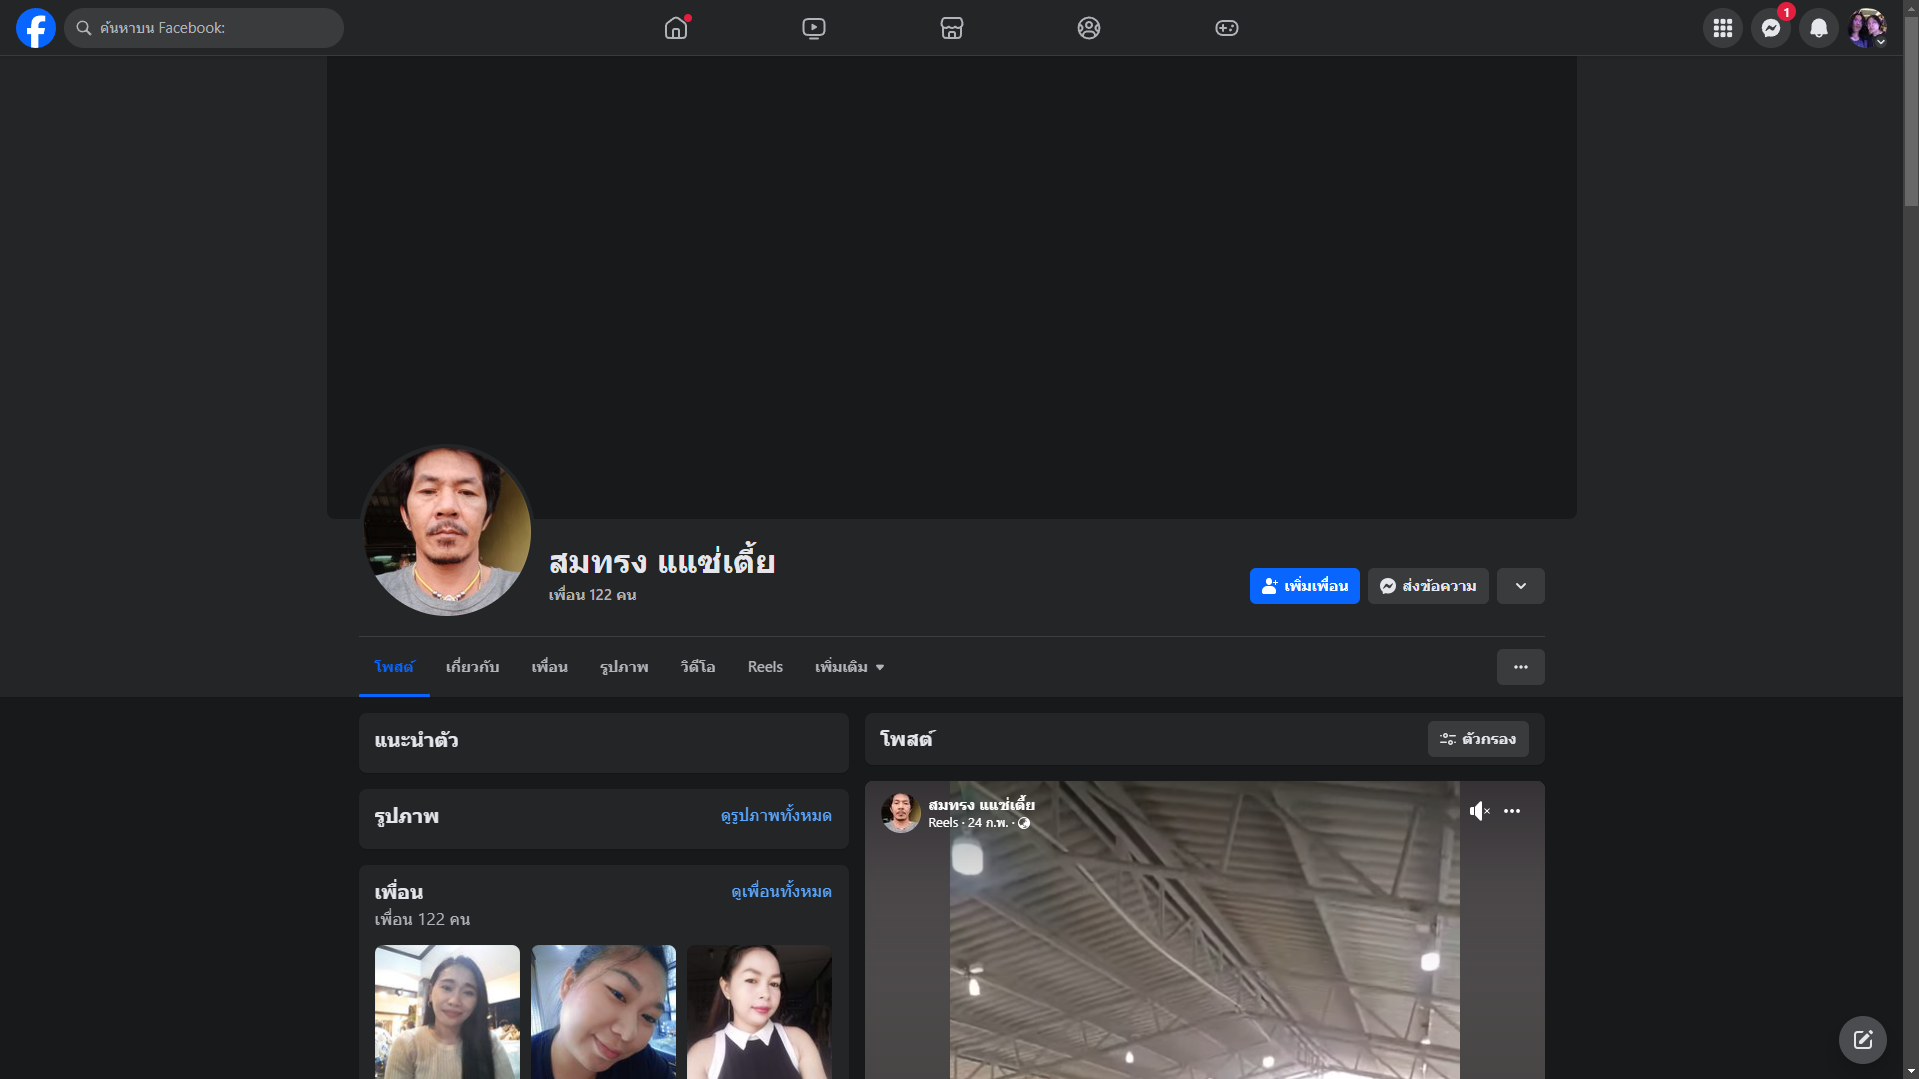
Task: Click author name สมทรง แแซ่เตี้ย on reel post
Action: 981,804
